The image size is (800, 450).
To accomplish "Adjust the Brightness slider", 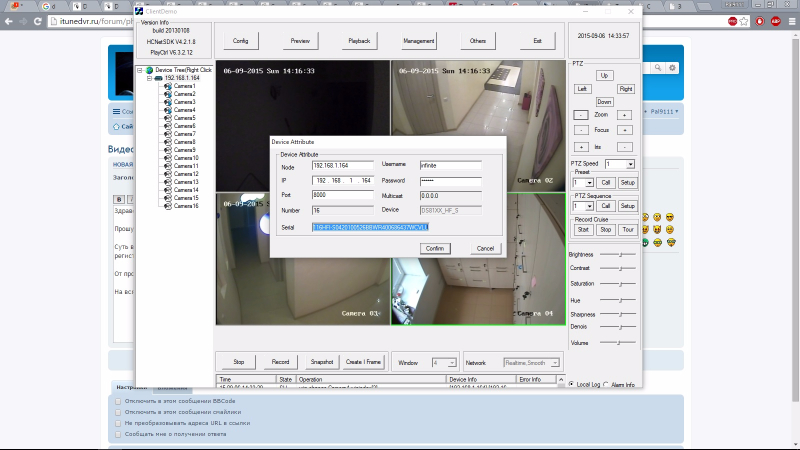I will click(x=618, y=254).
